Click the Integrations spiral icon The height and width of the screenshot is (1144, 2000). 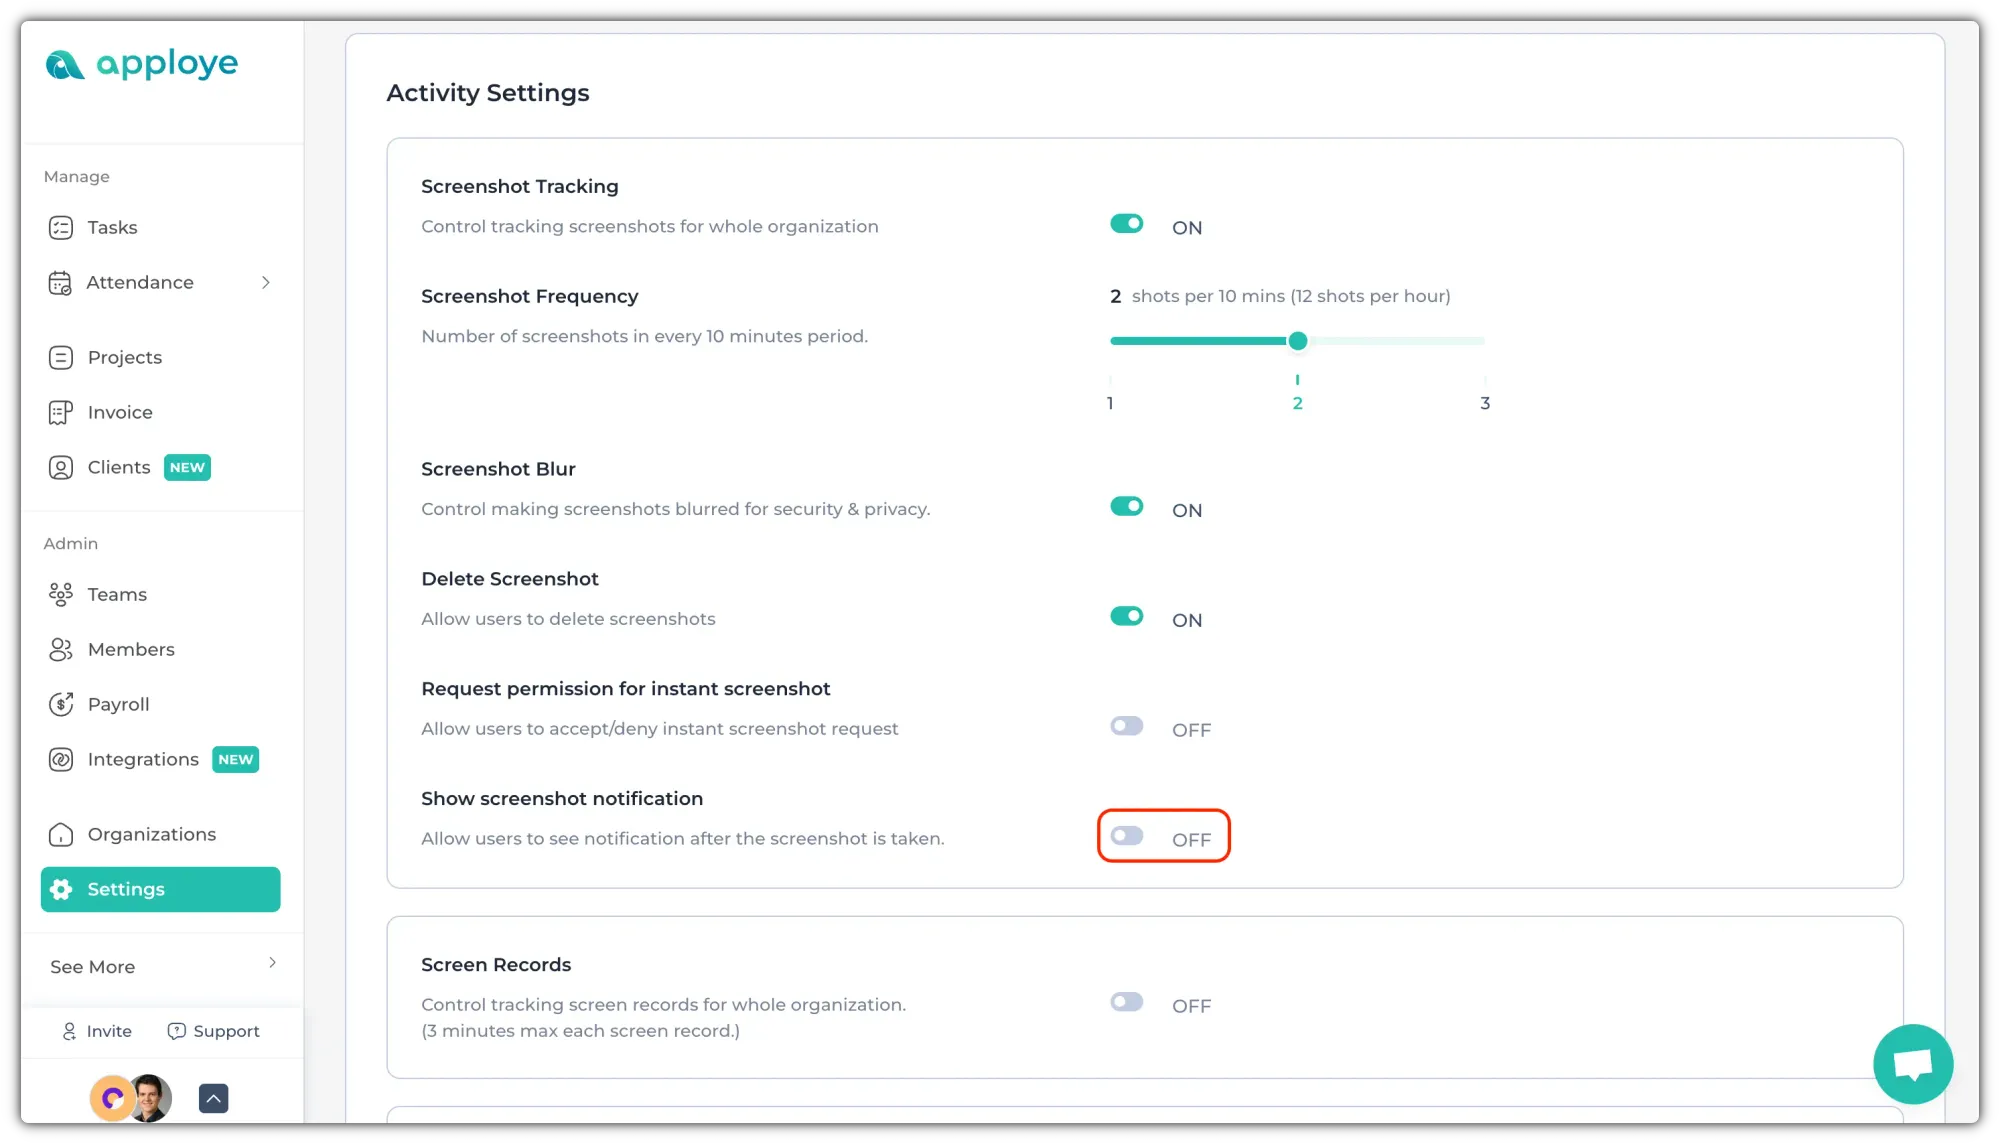tap(61, 760)
